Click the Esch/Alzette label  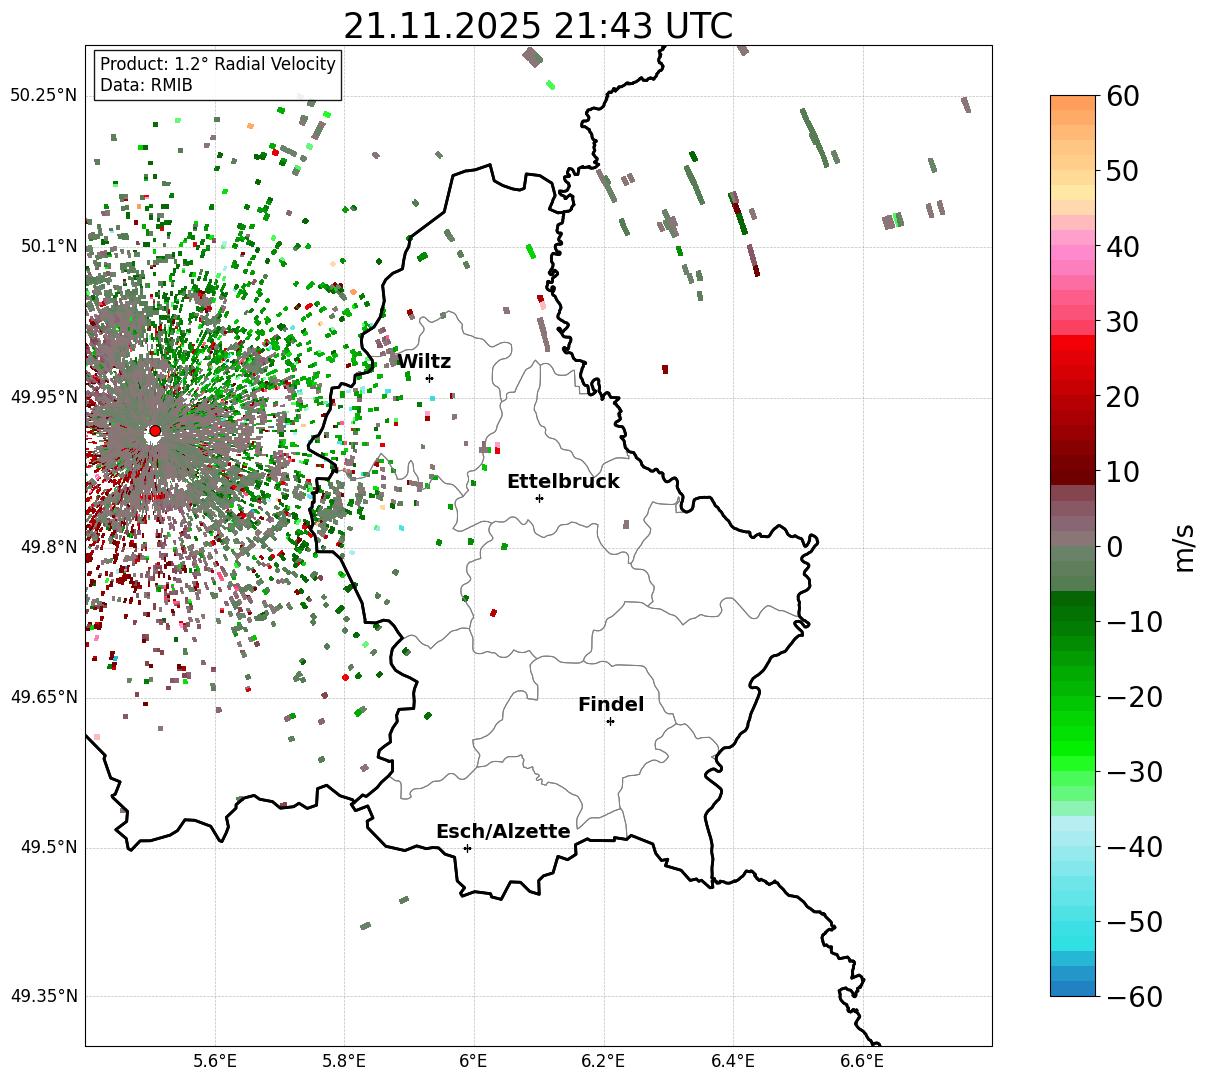(x=503, y=831)
